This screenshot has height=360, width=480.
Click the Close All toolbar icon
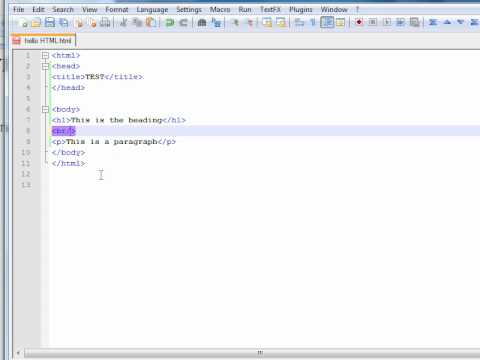coord(92,23)
